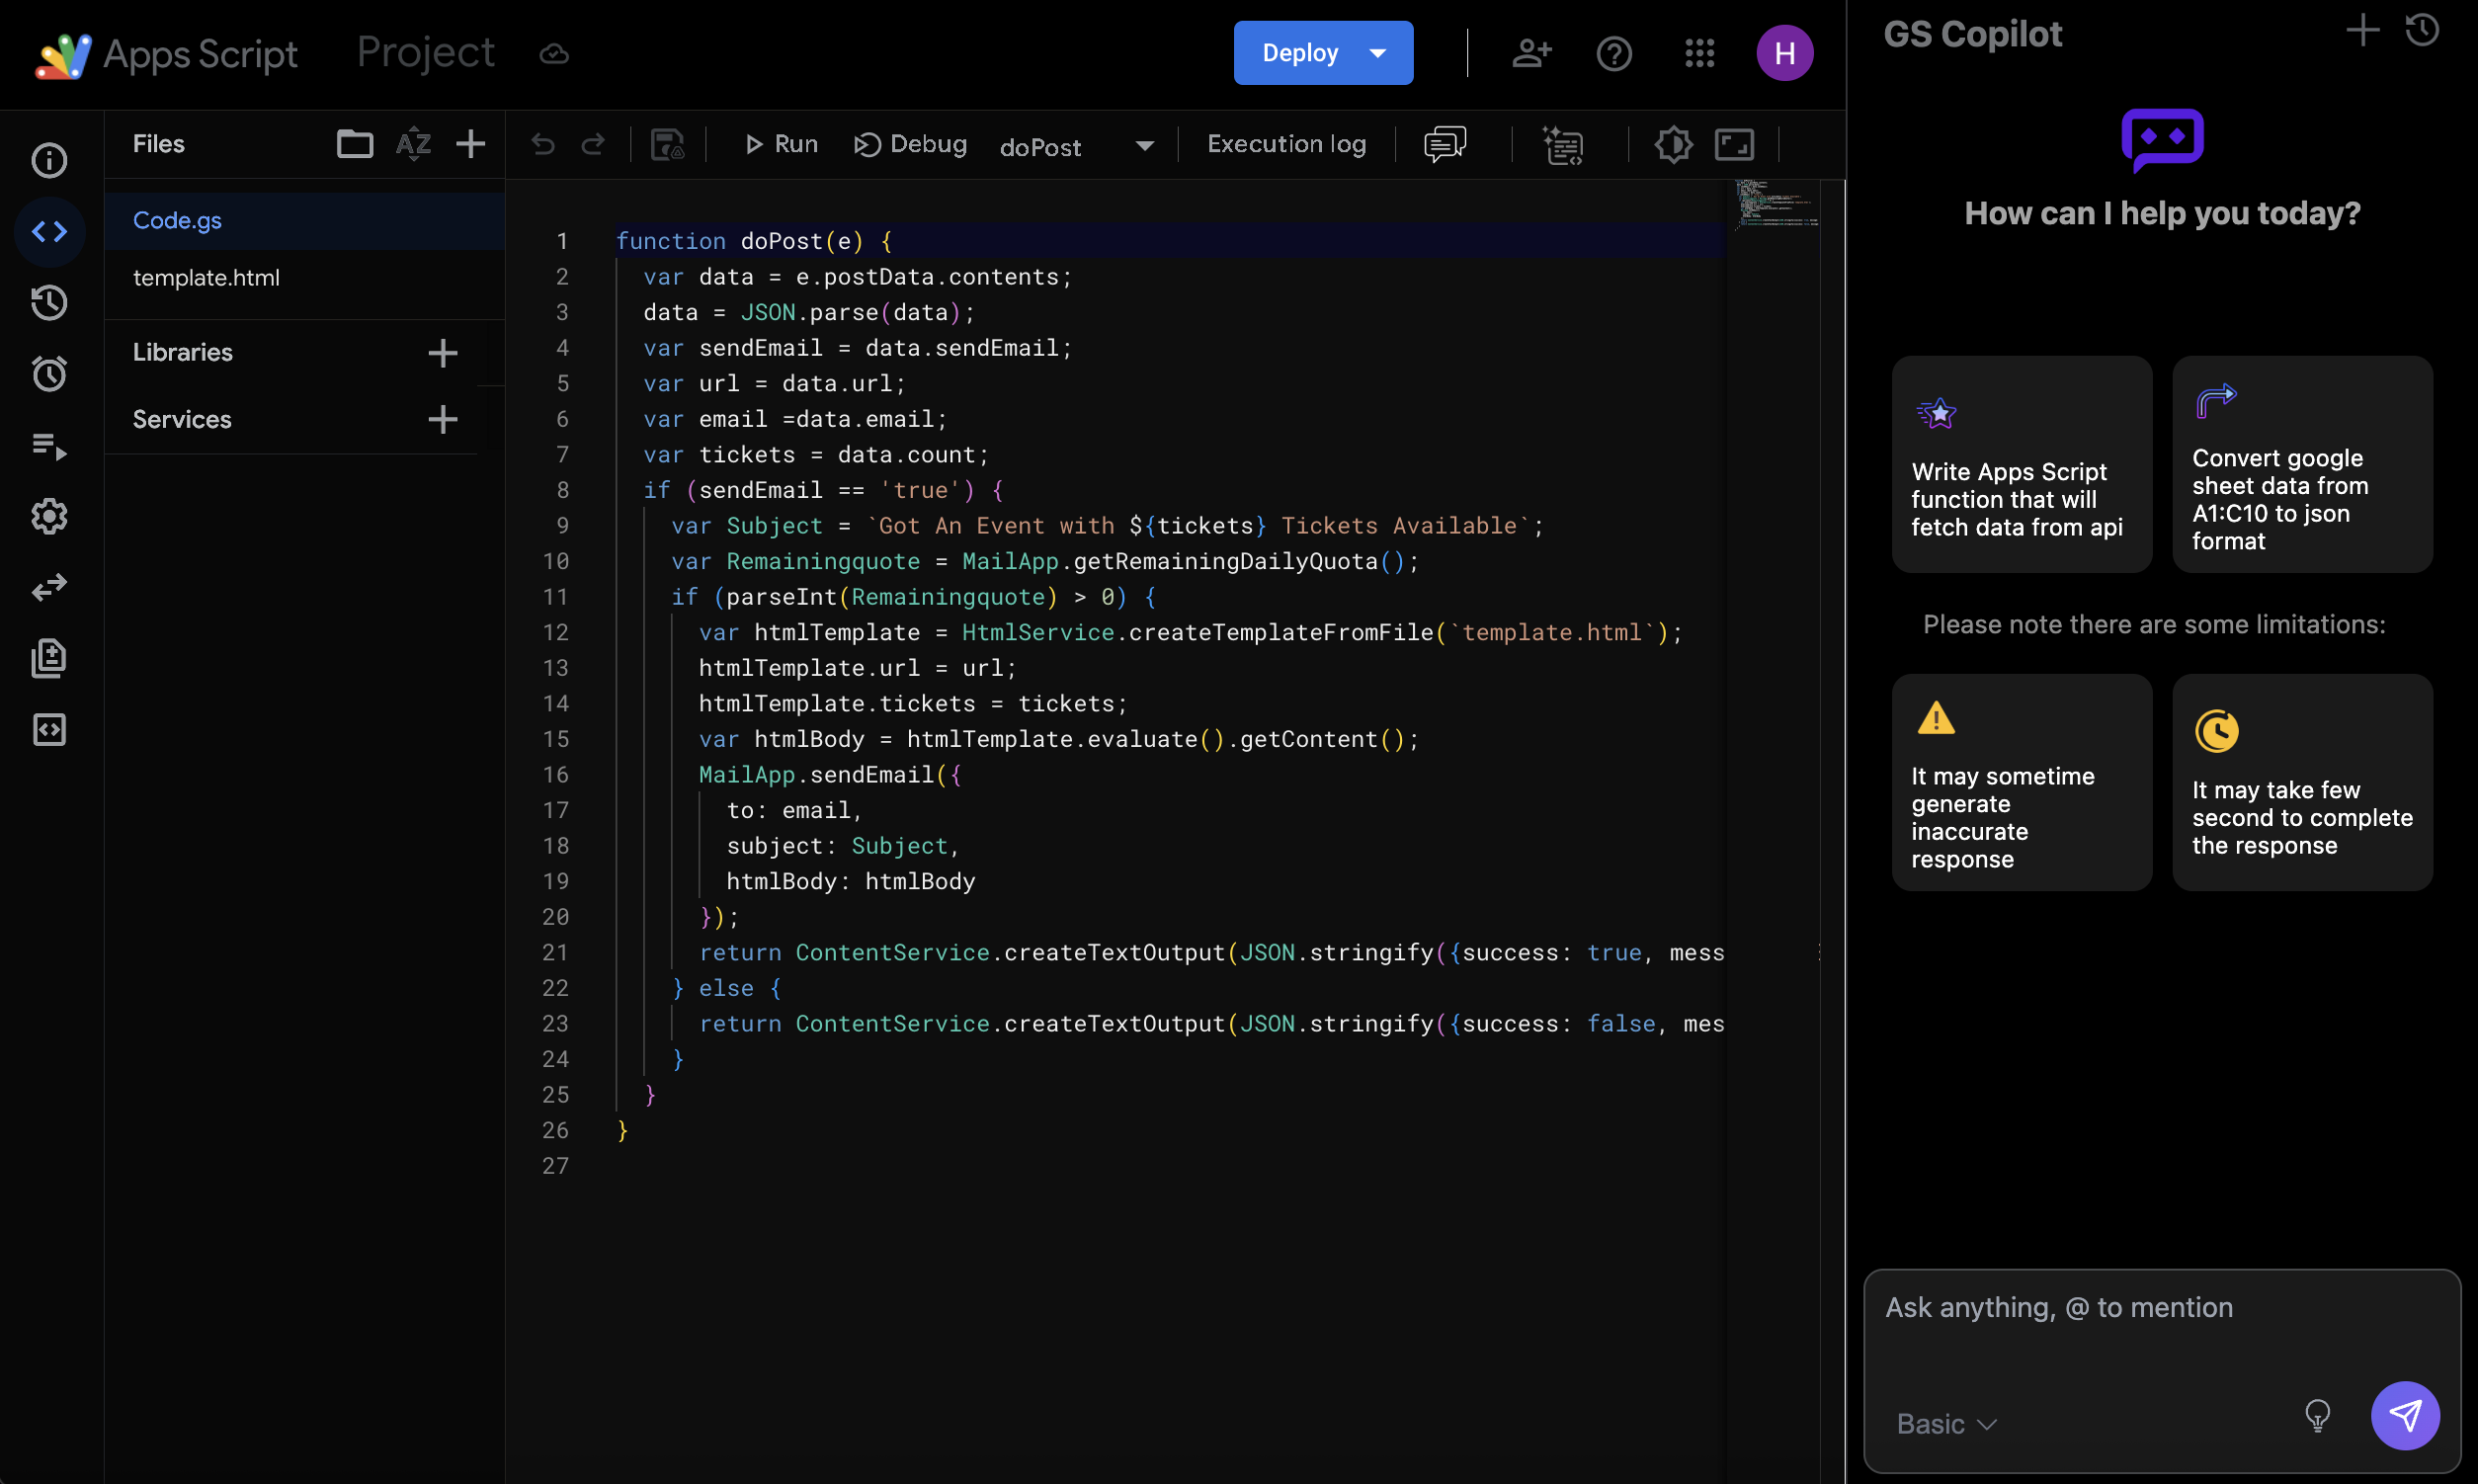Click 'e.postData.contents' on line 2
The image size is (2478, 1484).
[x=927, y=277]
